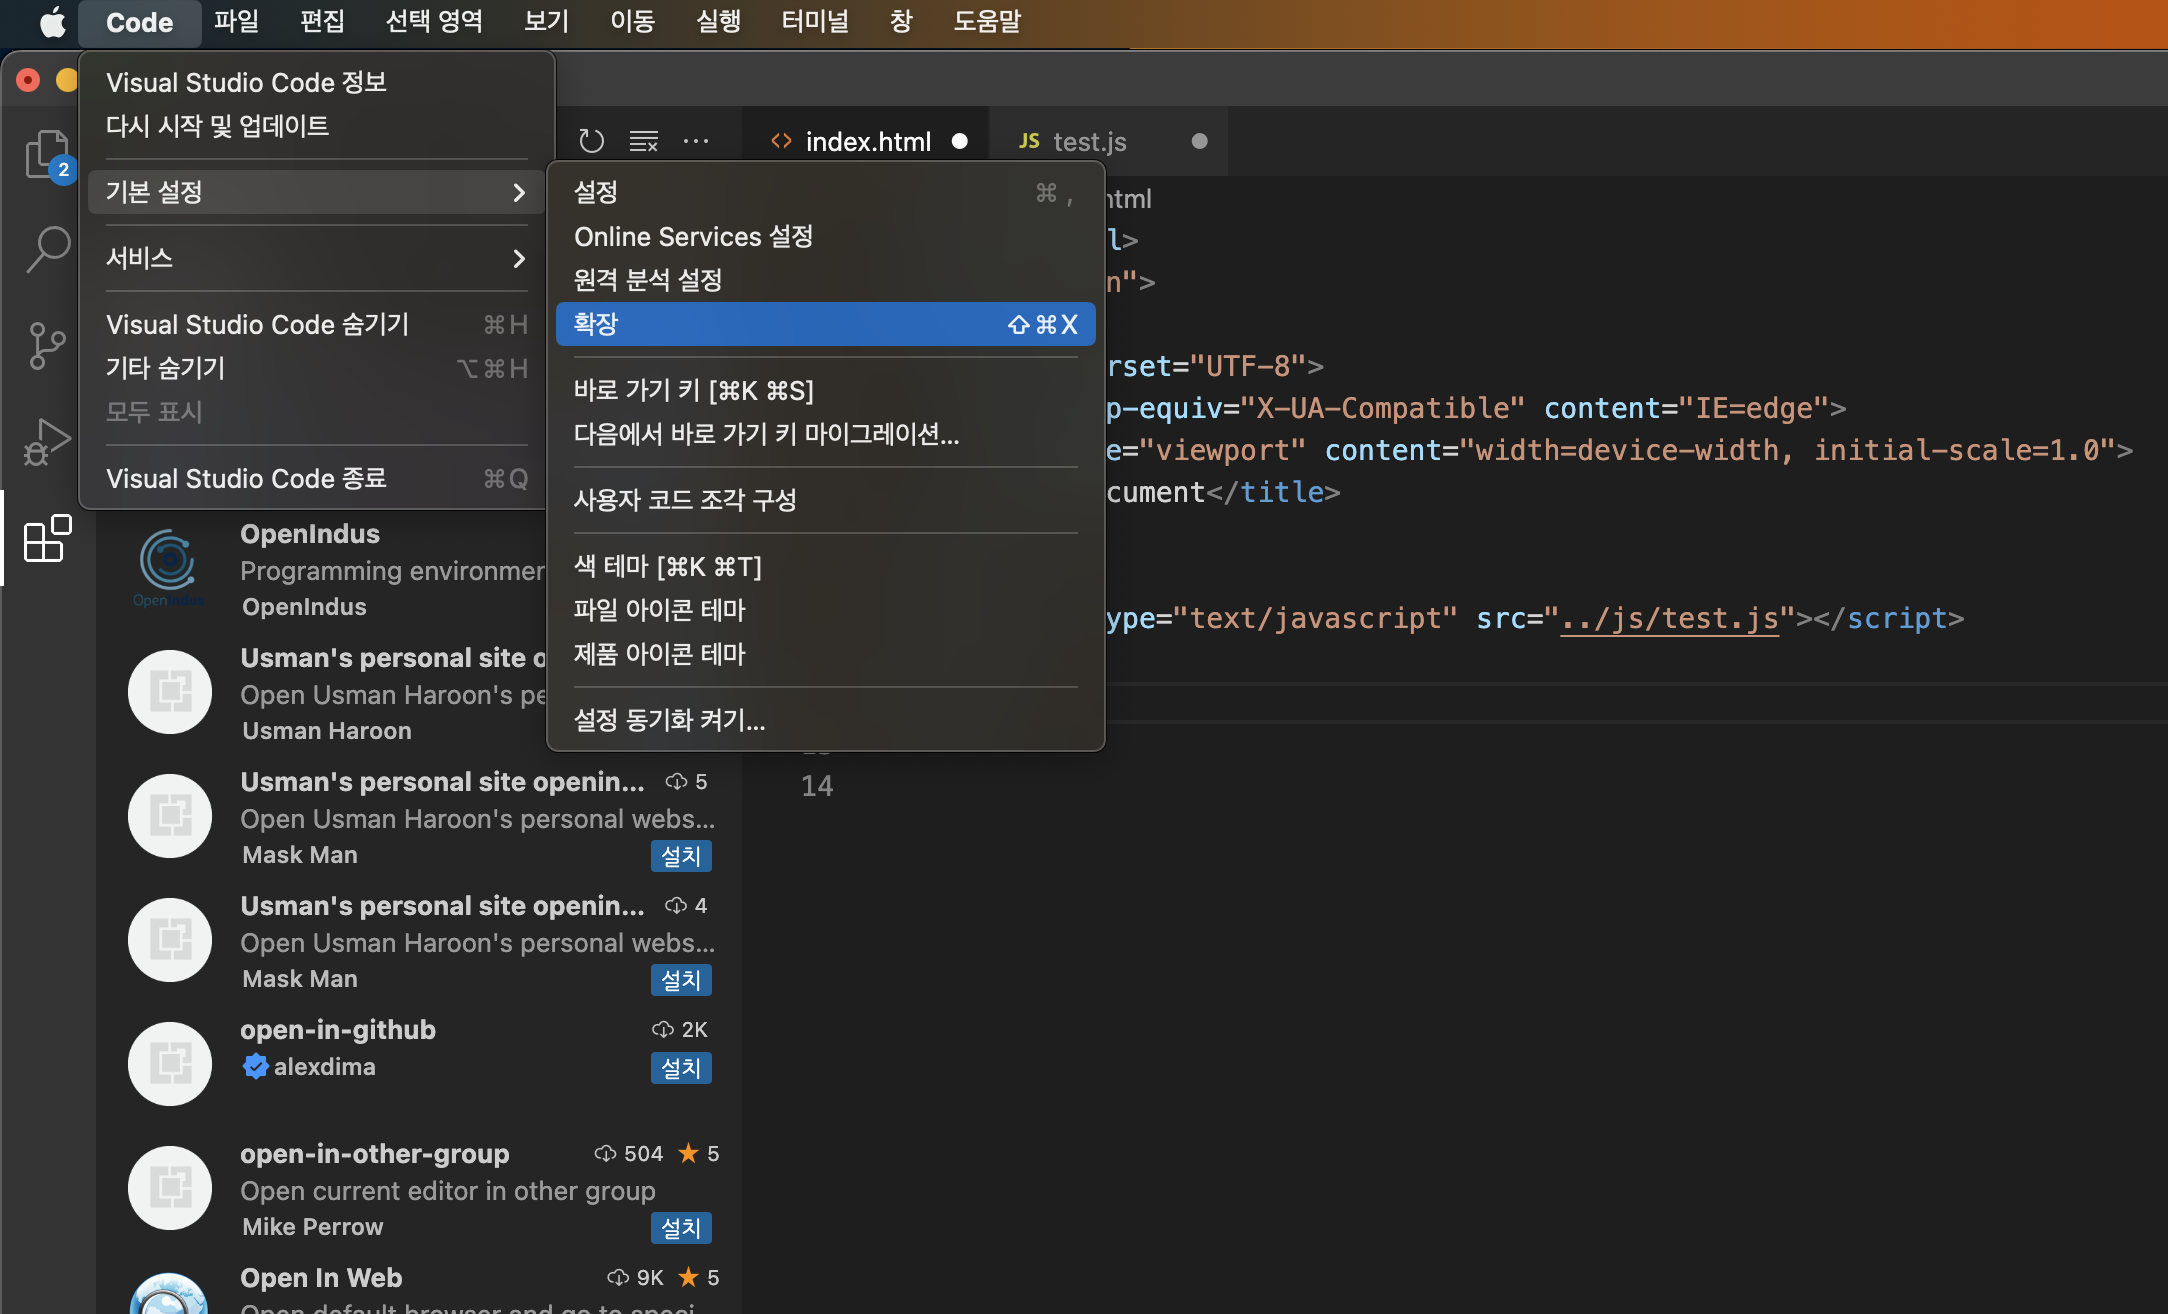The image size is (2168, 1314).
Task: Switch to the test.js tab
Action: (1089, 142)
